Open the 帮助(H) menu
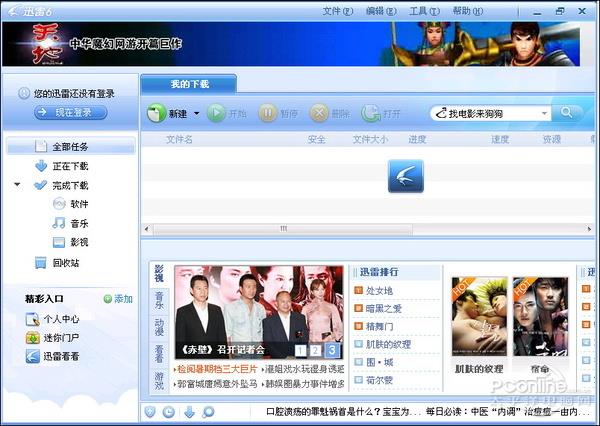Viewport: 600px width, 426px height. pos(467,11)
